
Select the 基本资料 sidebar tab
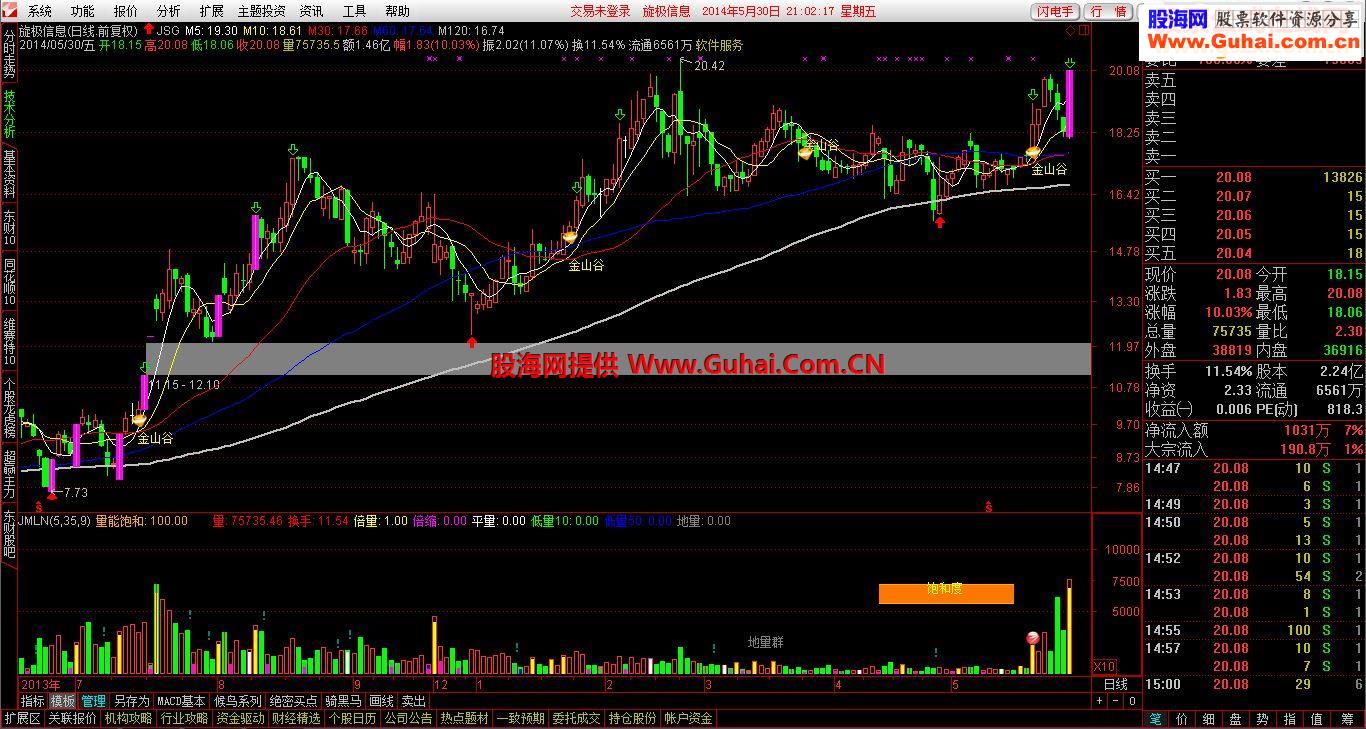[9, 174]
